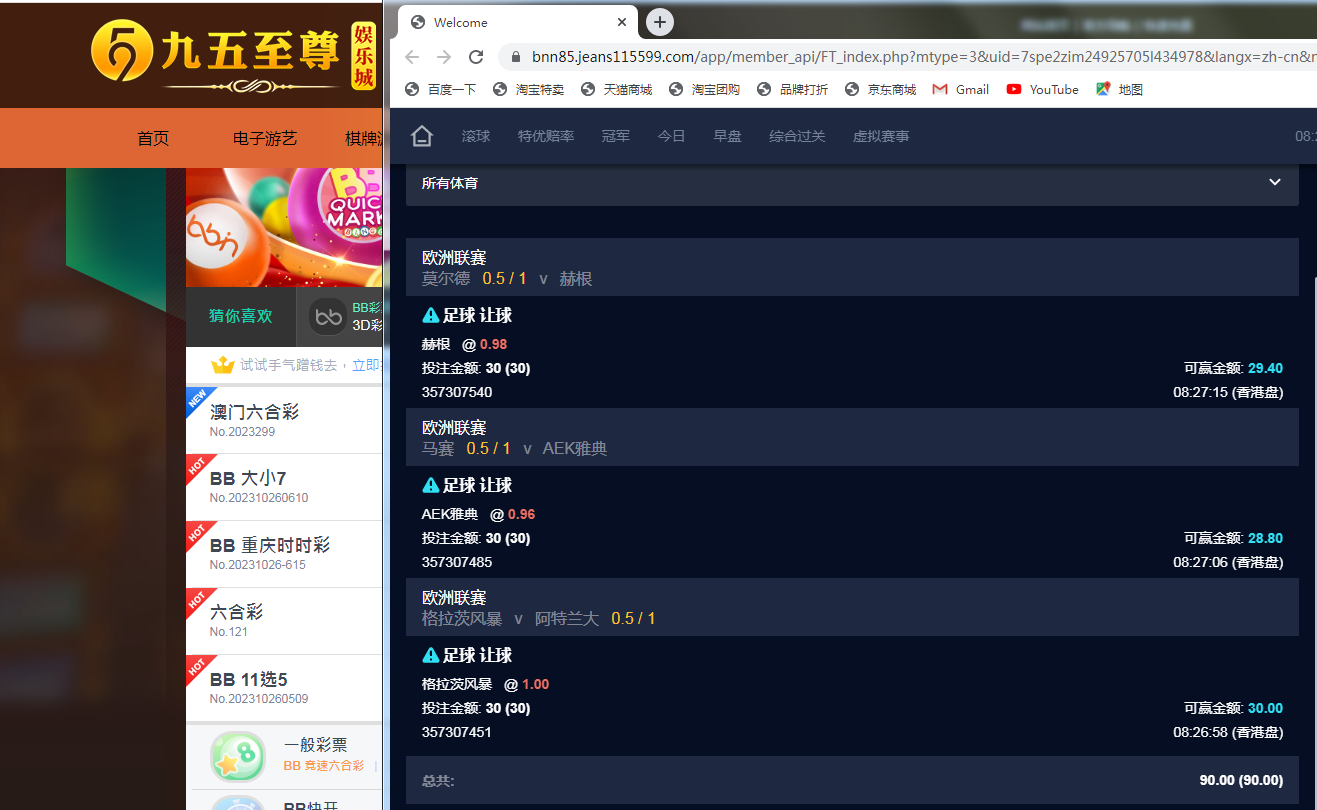Viewport: 1317px width, 810px height.
Task: Open the BB 重庆时时彩 lottery entry
Action: click(284, 554)
